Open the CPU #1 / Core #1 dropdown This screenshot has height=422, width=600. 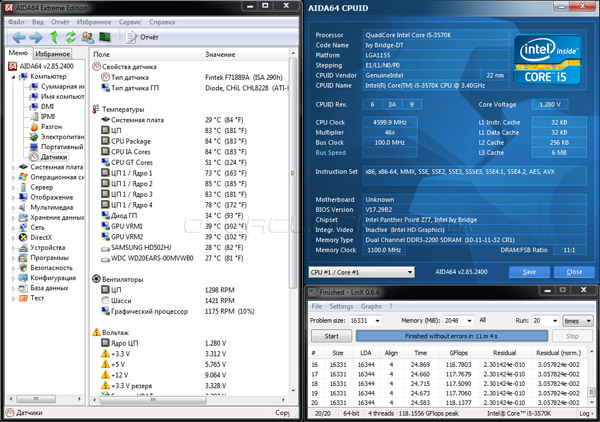(x=359, y=271)
